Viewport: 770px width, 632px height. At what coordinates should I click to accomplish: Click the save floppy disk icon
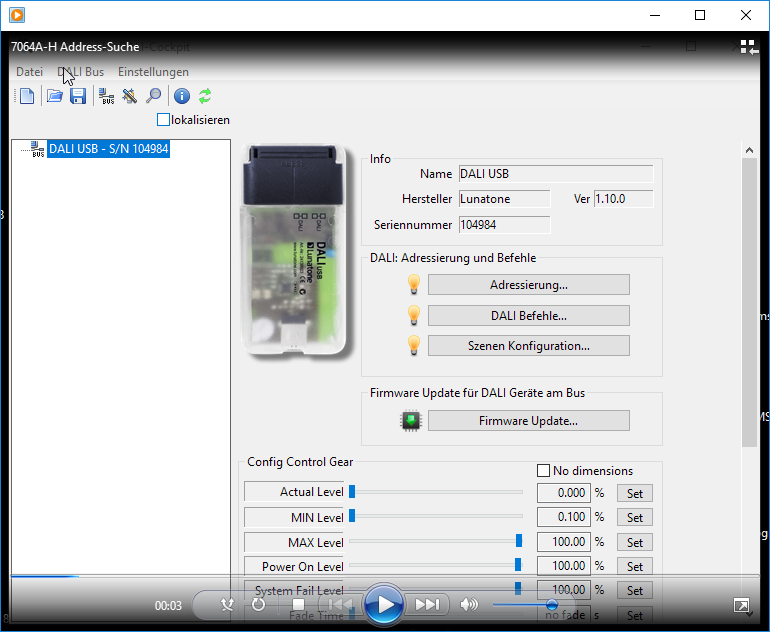pyautogui.click(x=77, y=96)
